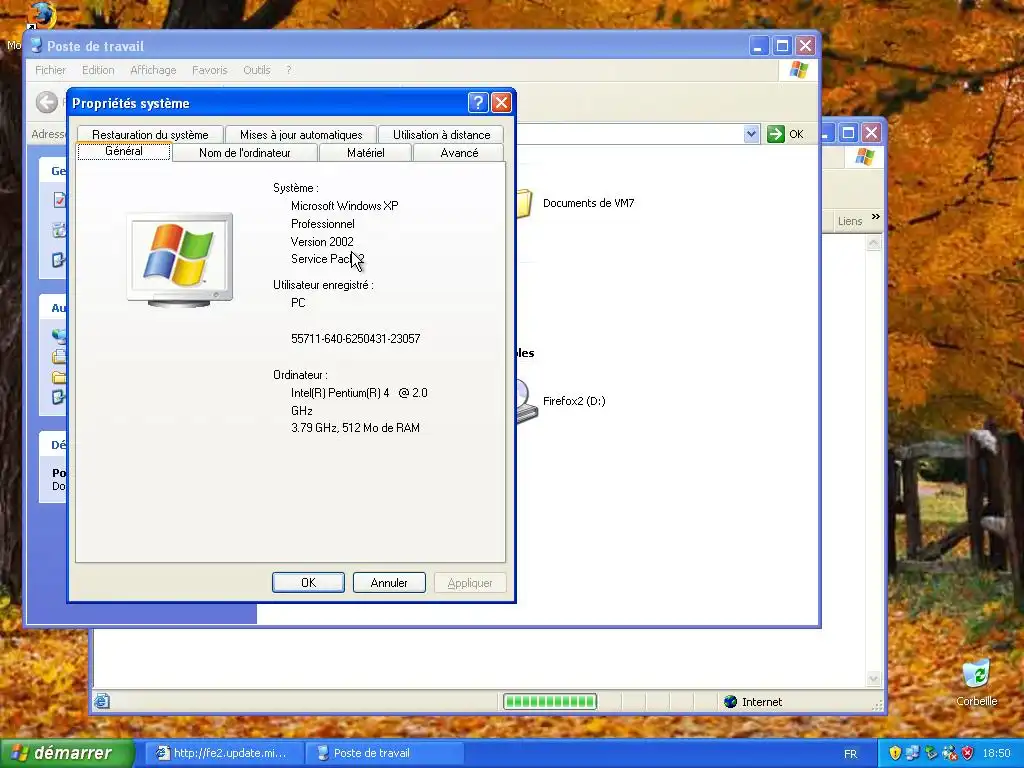Click the text Version 2002
1024x768 pixels.
322,242
